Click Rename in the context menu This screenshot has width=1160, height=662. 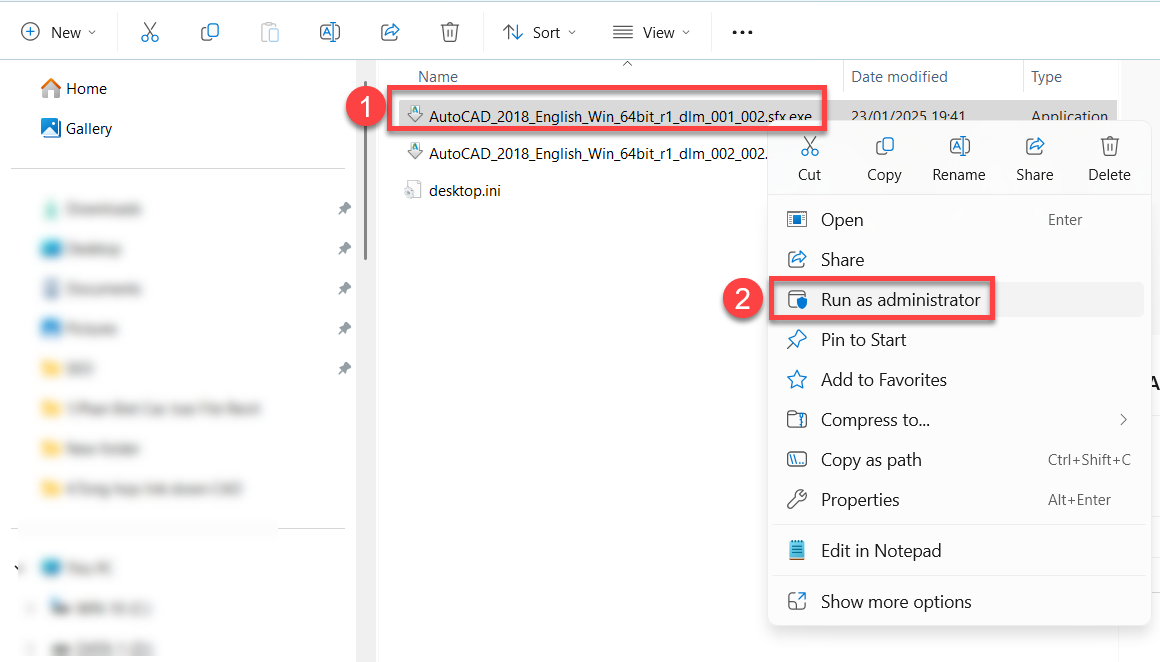click(959, 159)
